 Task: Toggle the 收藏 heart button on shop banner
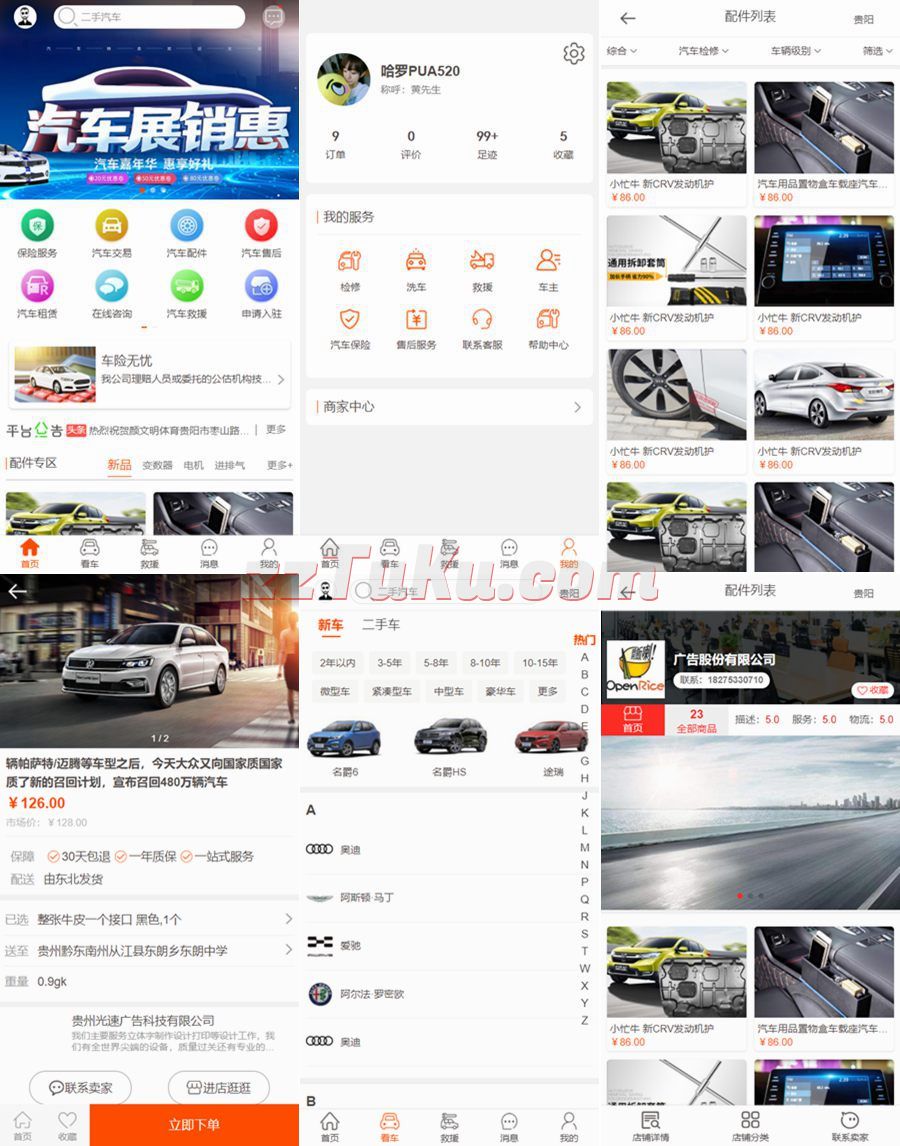pos(872,690)
